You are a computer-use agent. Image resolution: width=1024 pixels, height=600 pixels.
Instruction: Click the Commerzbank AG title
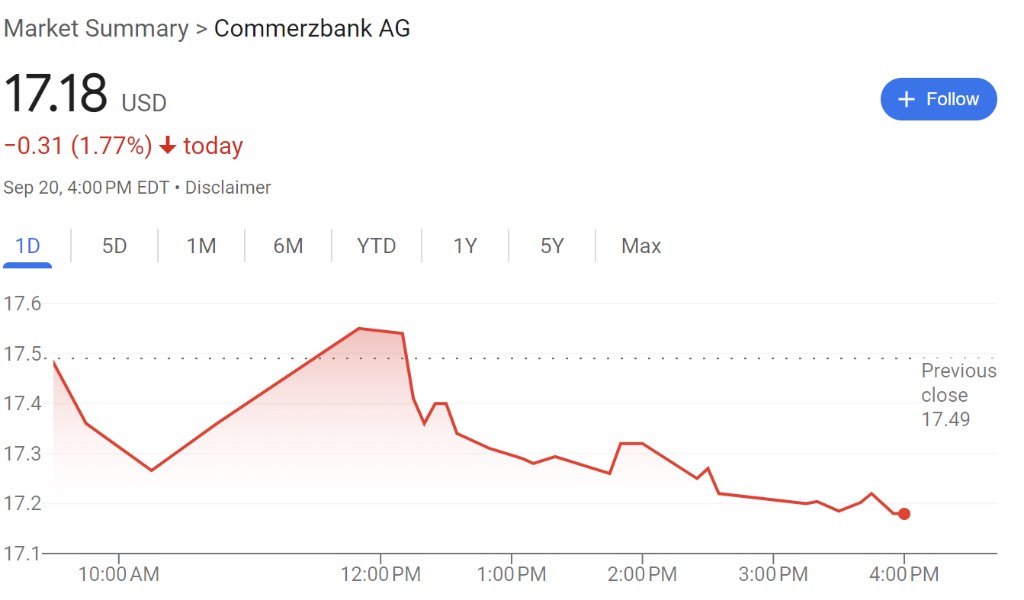(x=312, y=28)
